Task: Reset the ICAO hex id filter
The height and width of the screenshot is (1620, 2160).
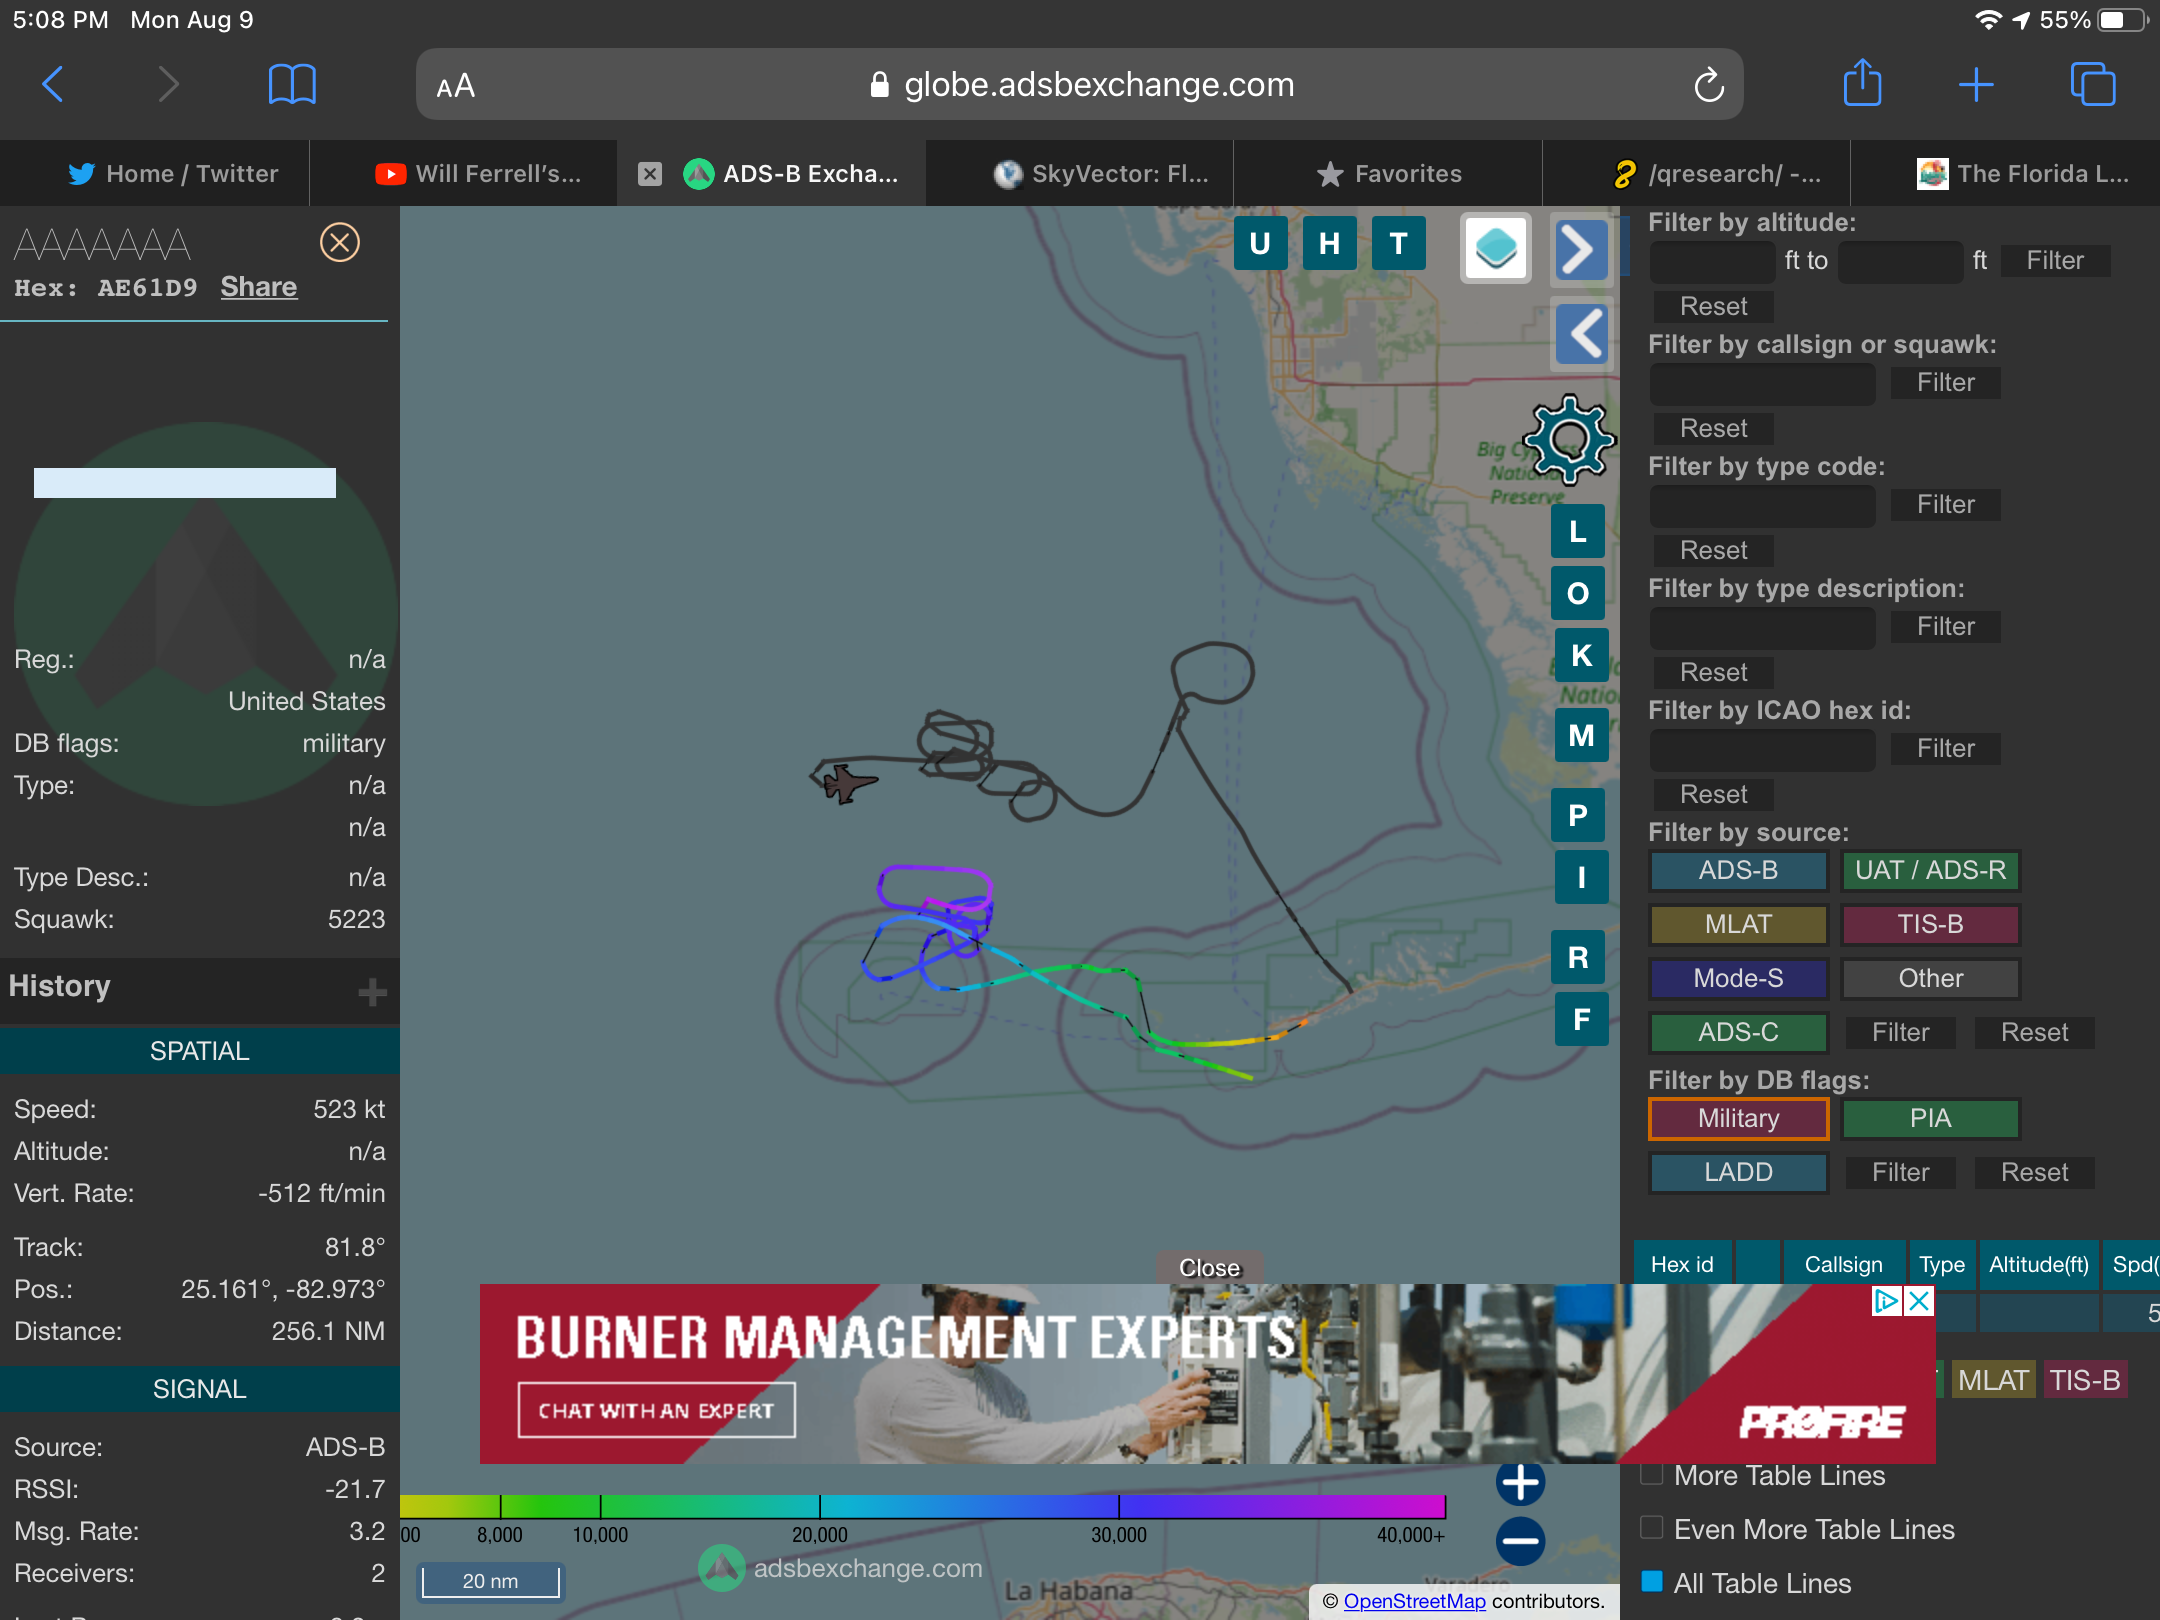Action: [x=1713, y=794]
